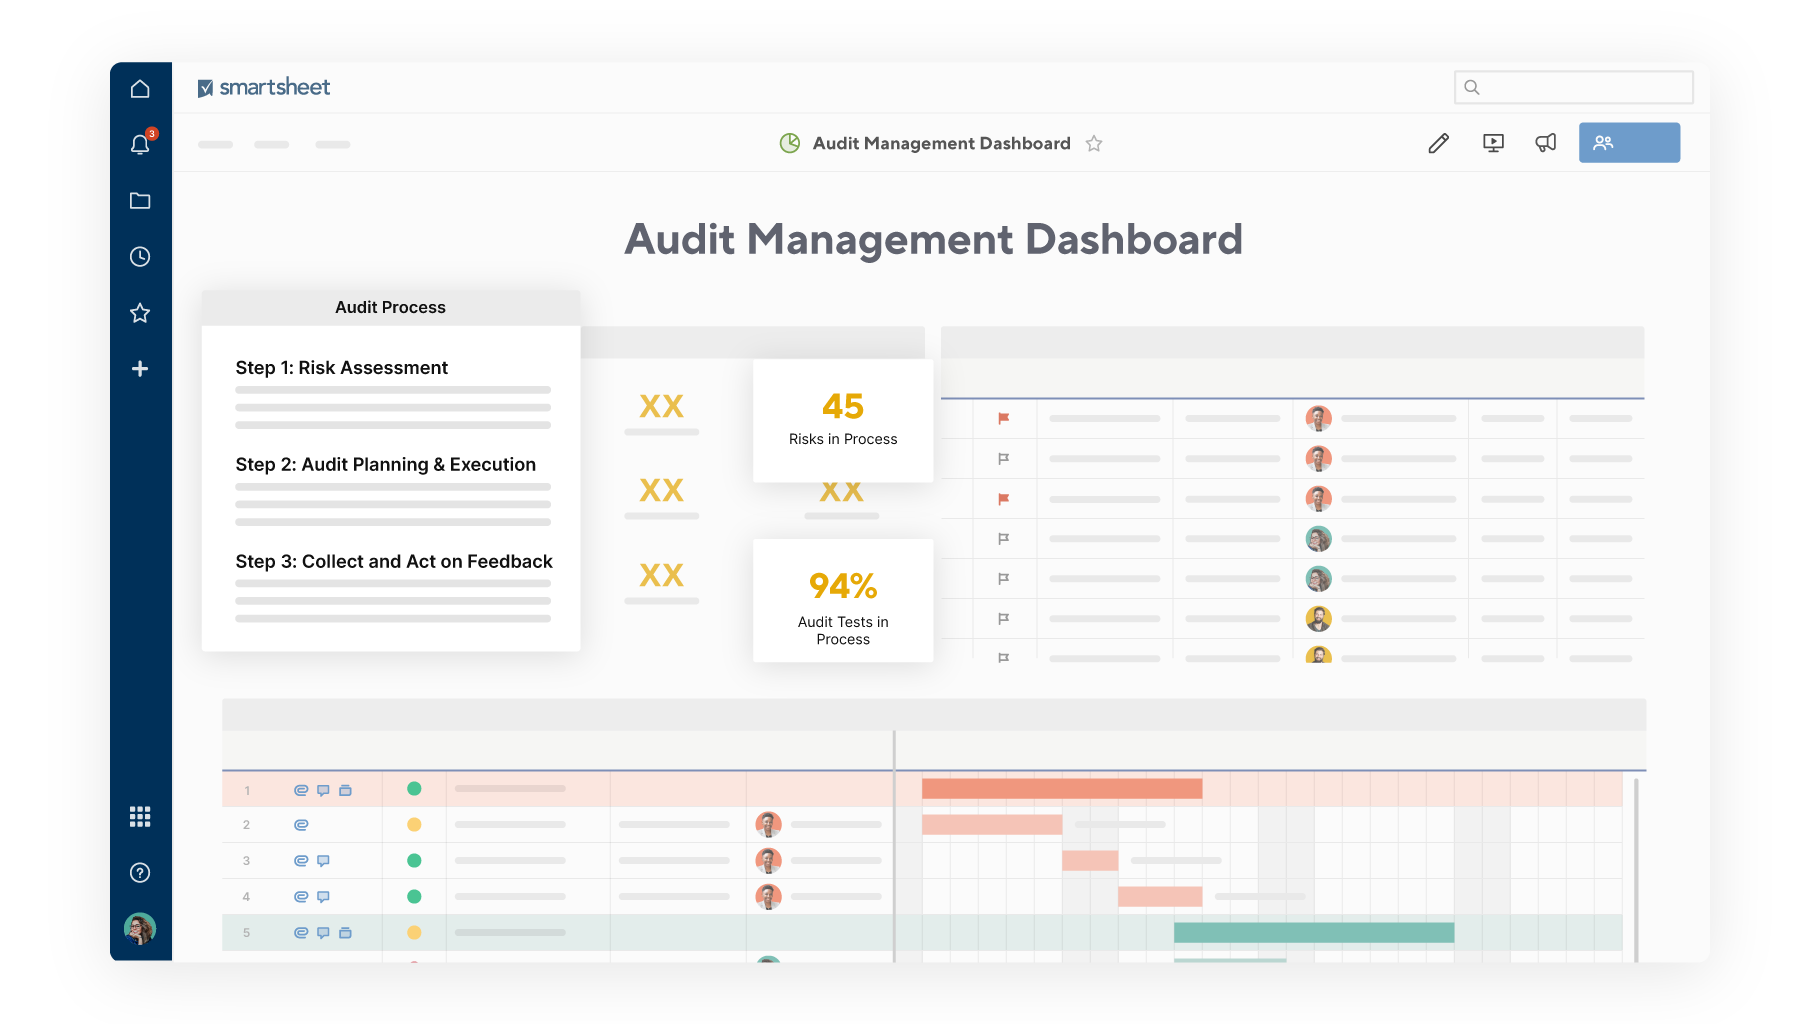This screenshot has height=1024, width=1820.
Task: Open the user profile avatar in sidebar
Action: (x=140, y=929)
